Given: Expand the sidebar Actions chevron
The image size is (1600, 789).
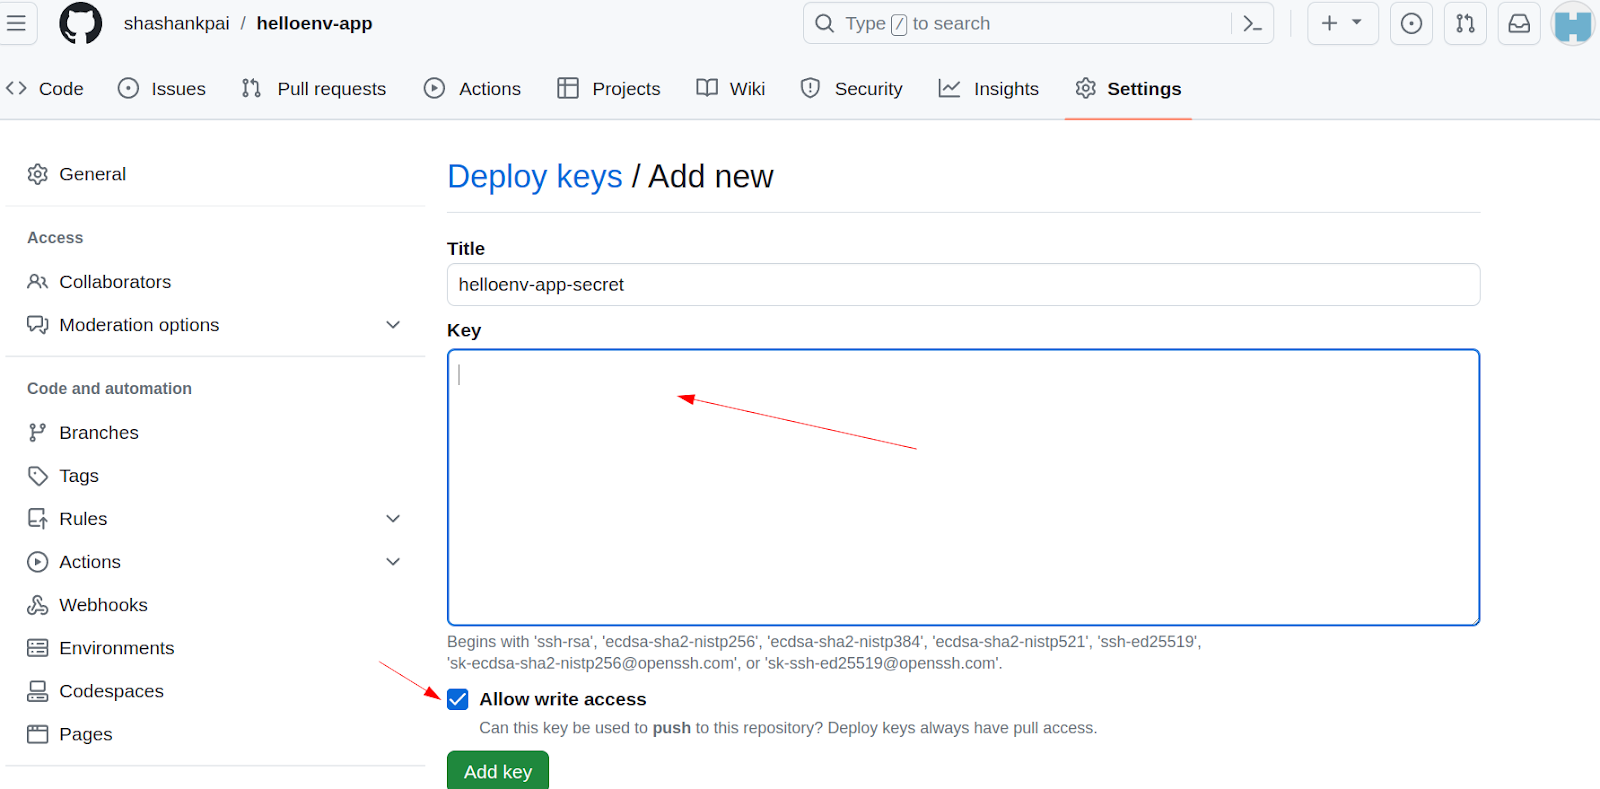Looking at the screenshot, I should point(393,562).
